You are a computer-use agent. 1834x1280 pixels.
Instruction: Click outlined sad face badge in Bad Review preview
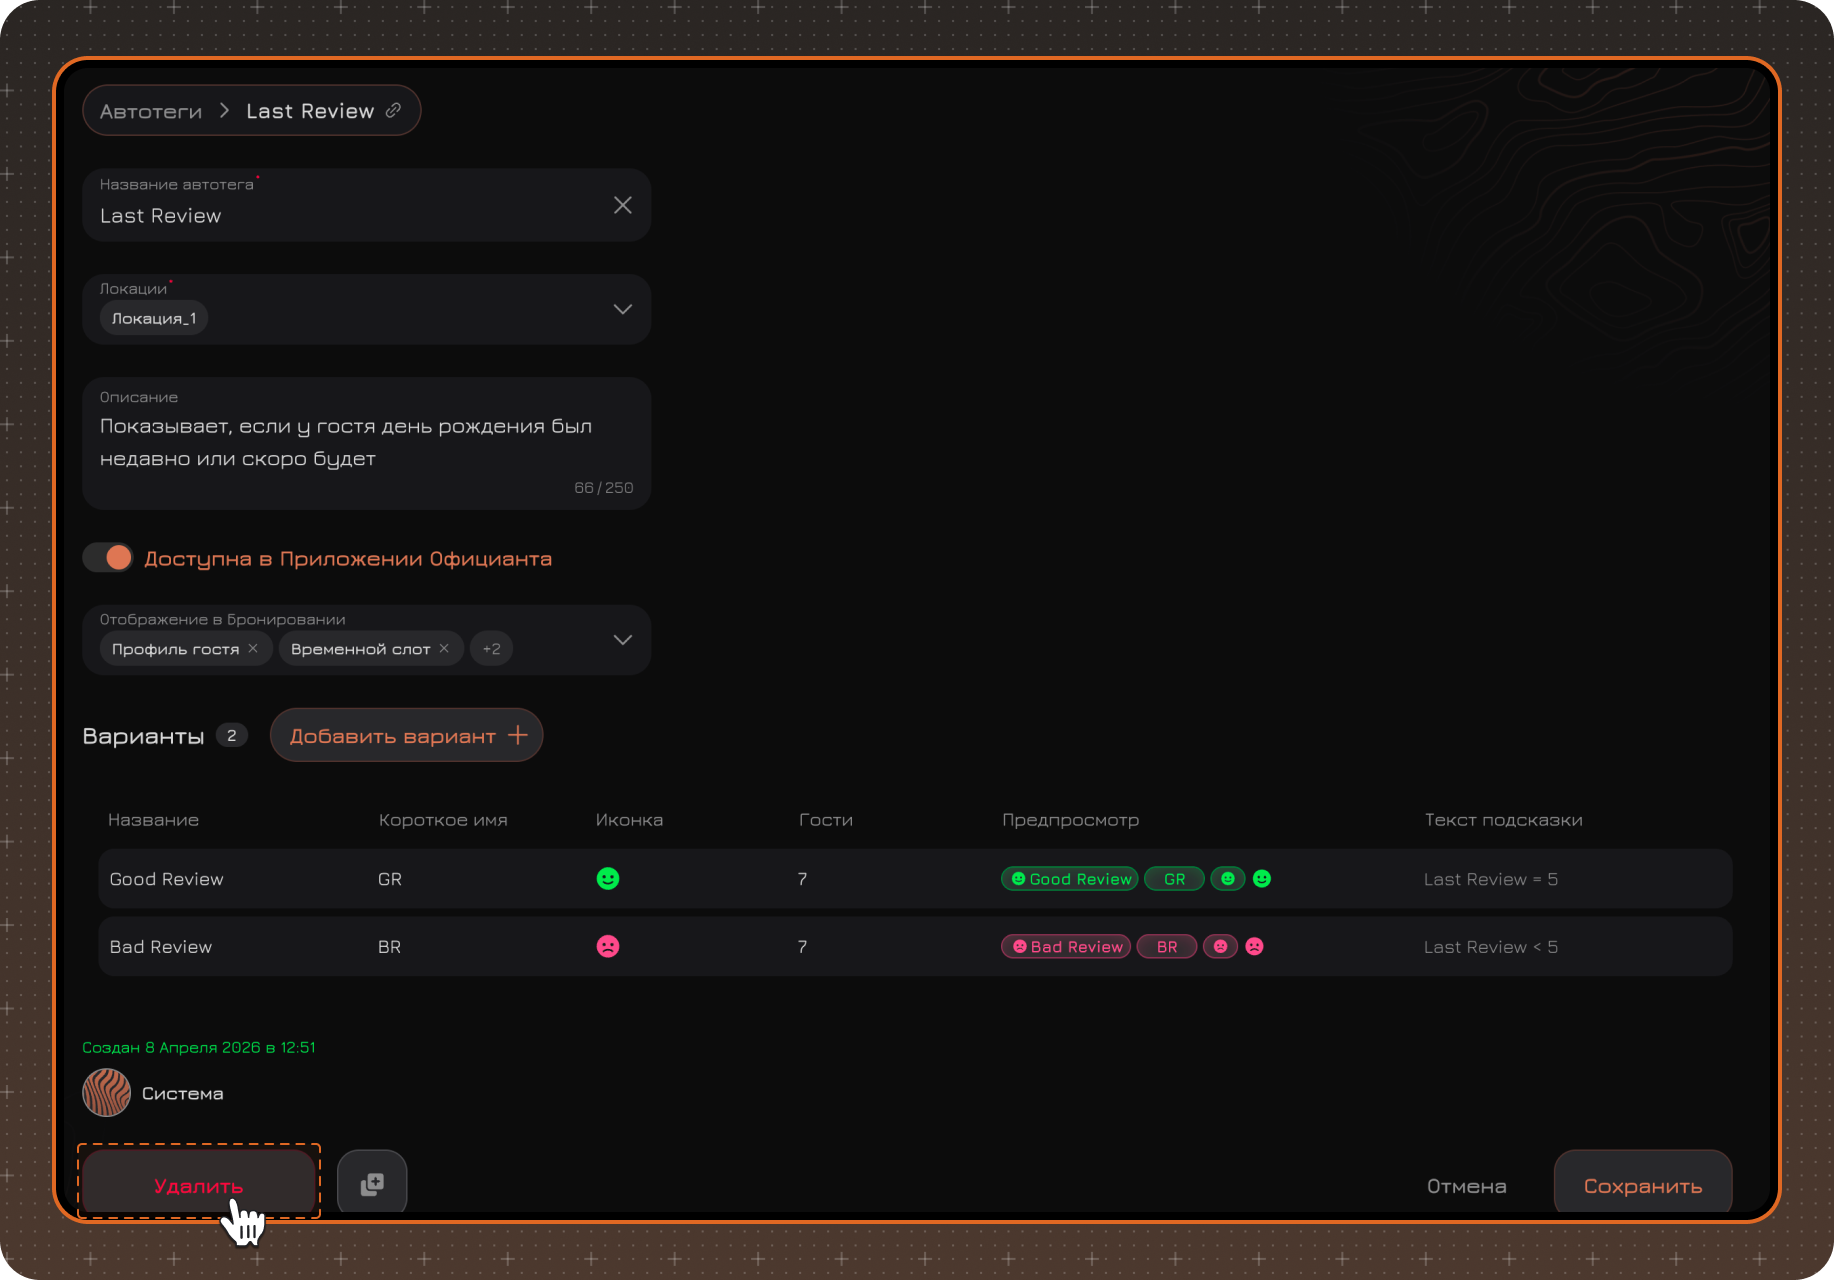1221,947
